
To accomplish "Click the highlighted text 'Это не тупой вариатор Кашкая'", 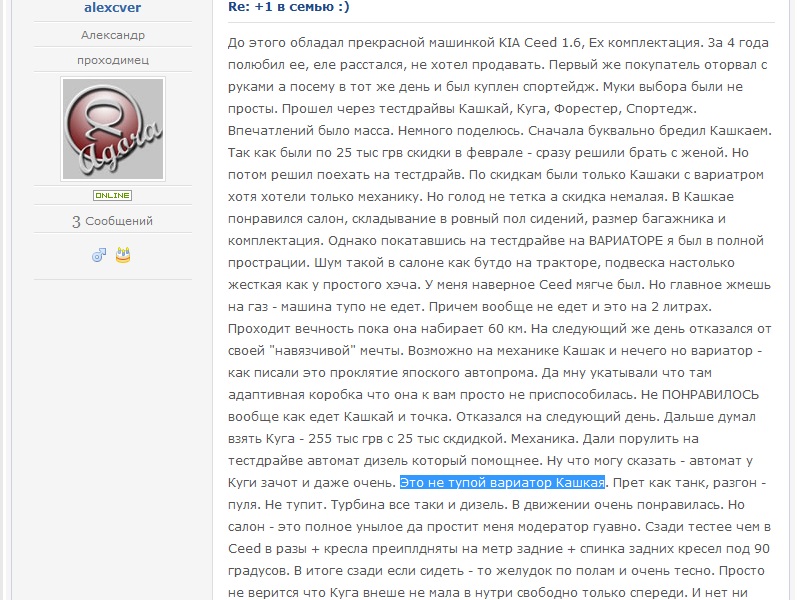I will [x=502, y=482].
